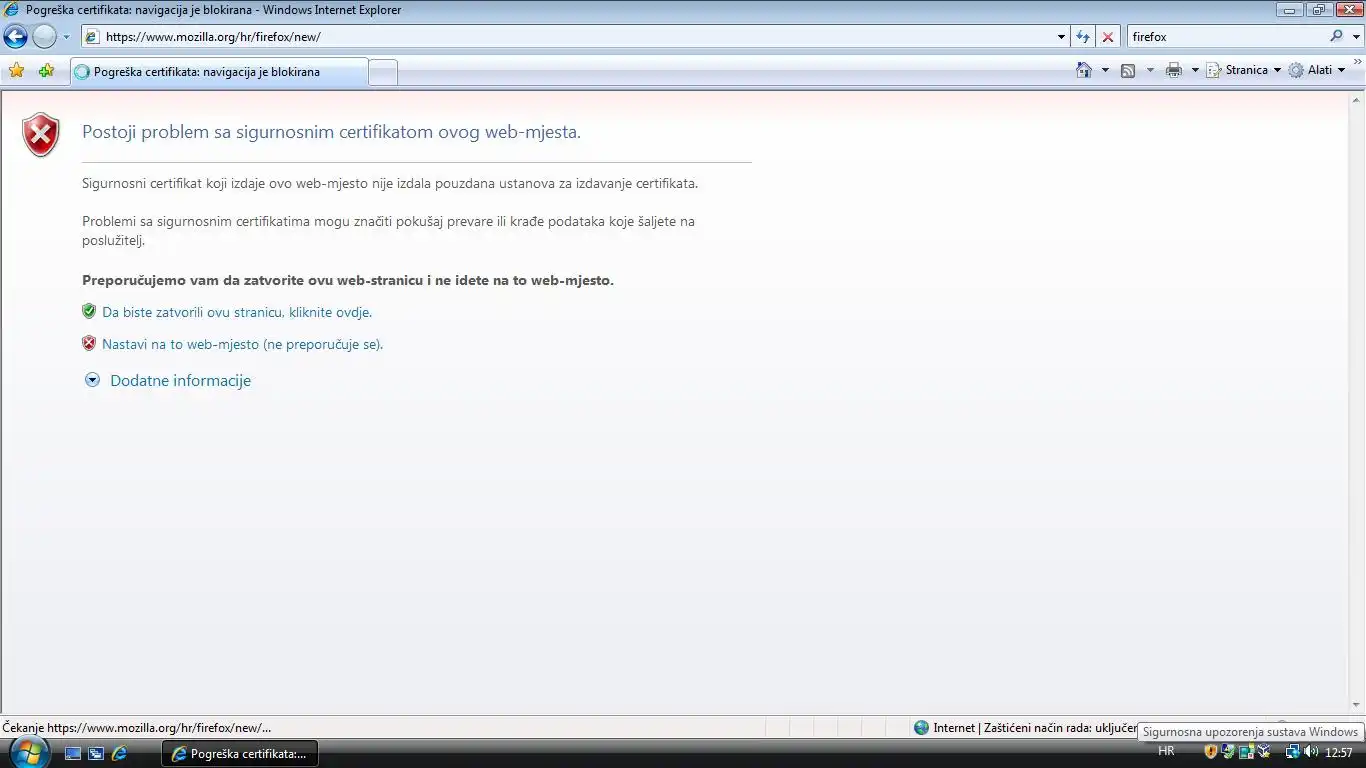The height and width of the screenshot is (768, 1366).
Task: Open a new blank tab
Action: [x=383, y=72]
